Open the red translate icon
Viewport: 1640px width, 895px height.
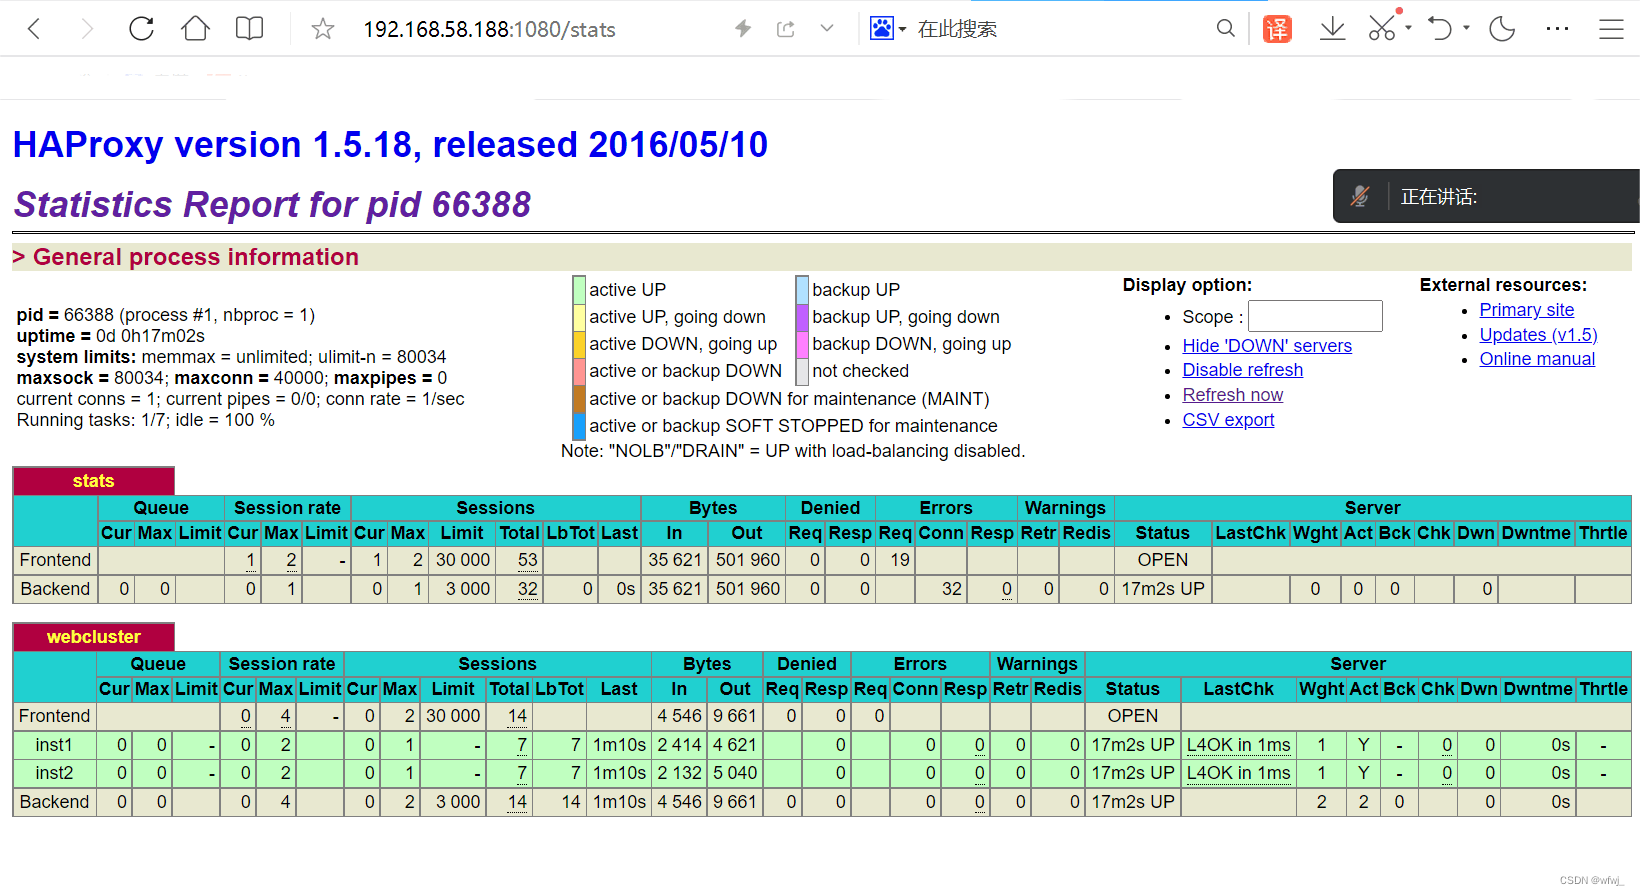pos(1277,29)
